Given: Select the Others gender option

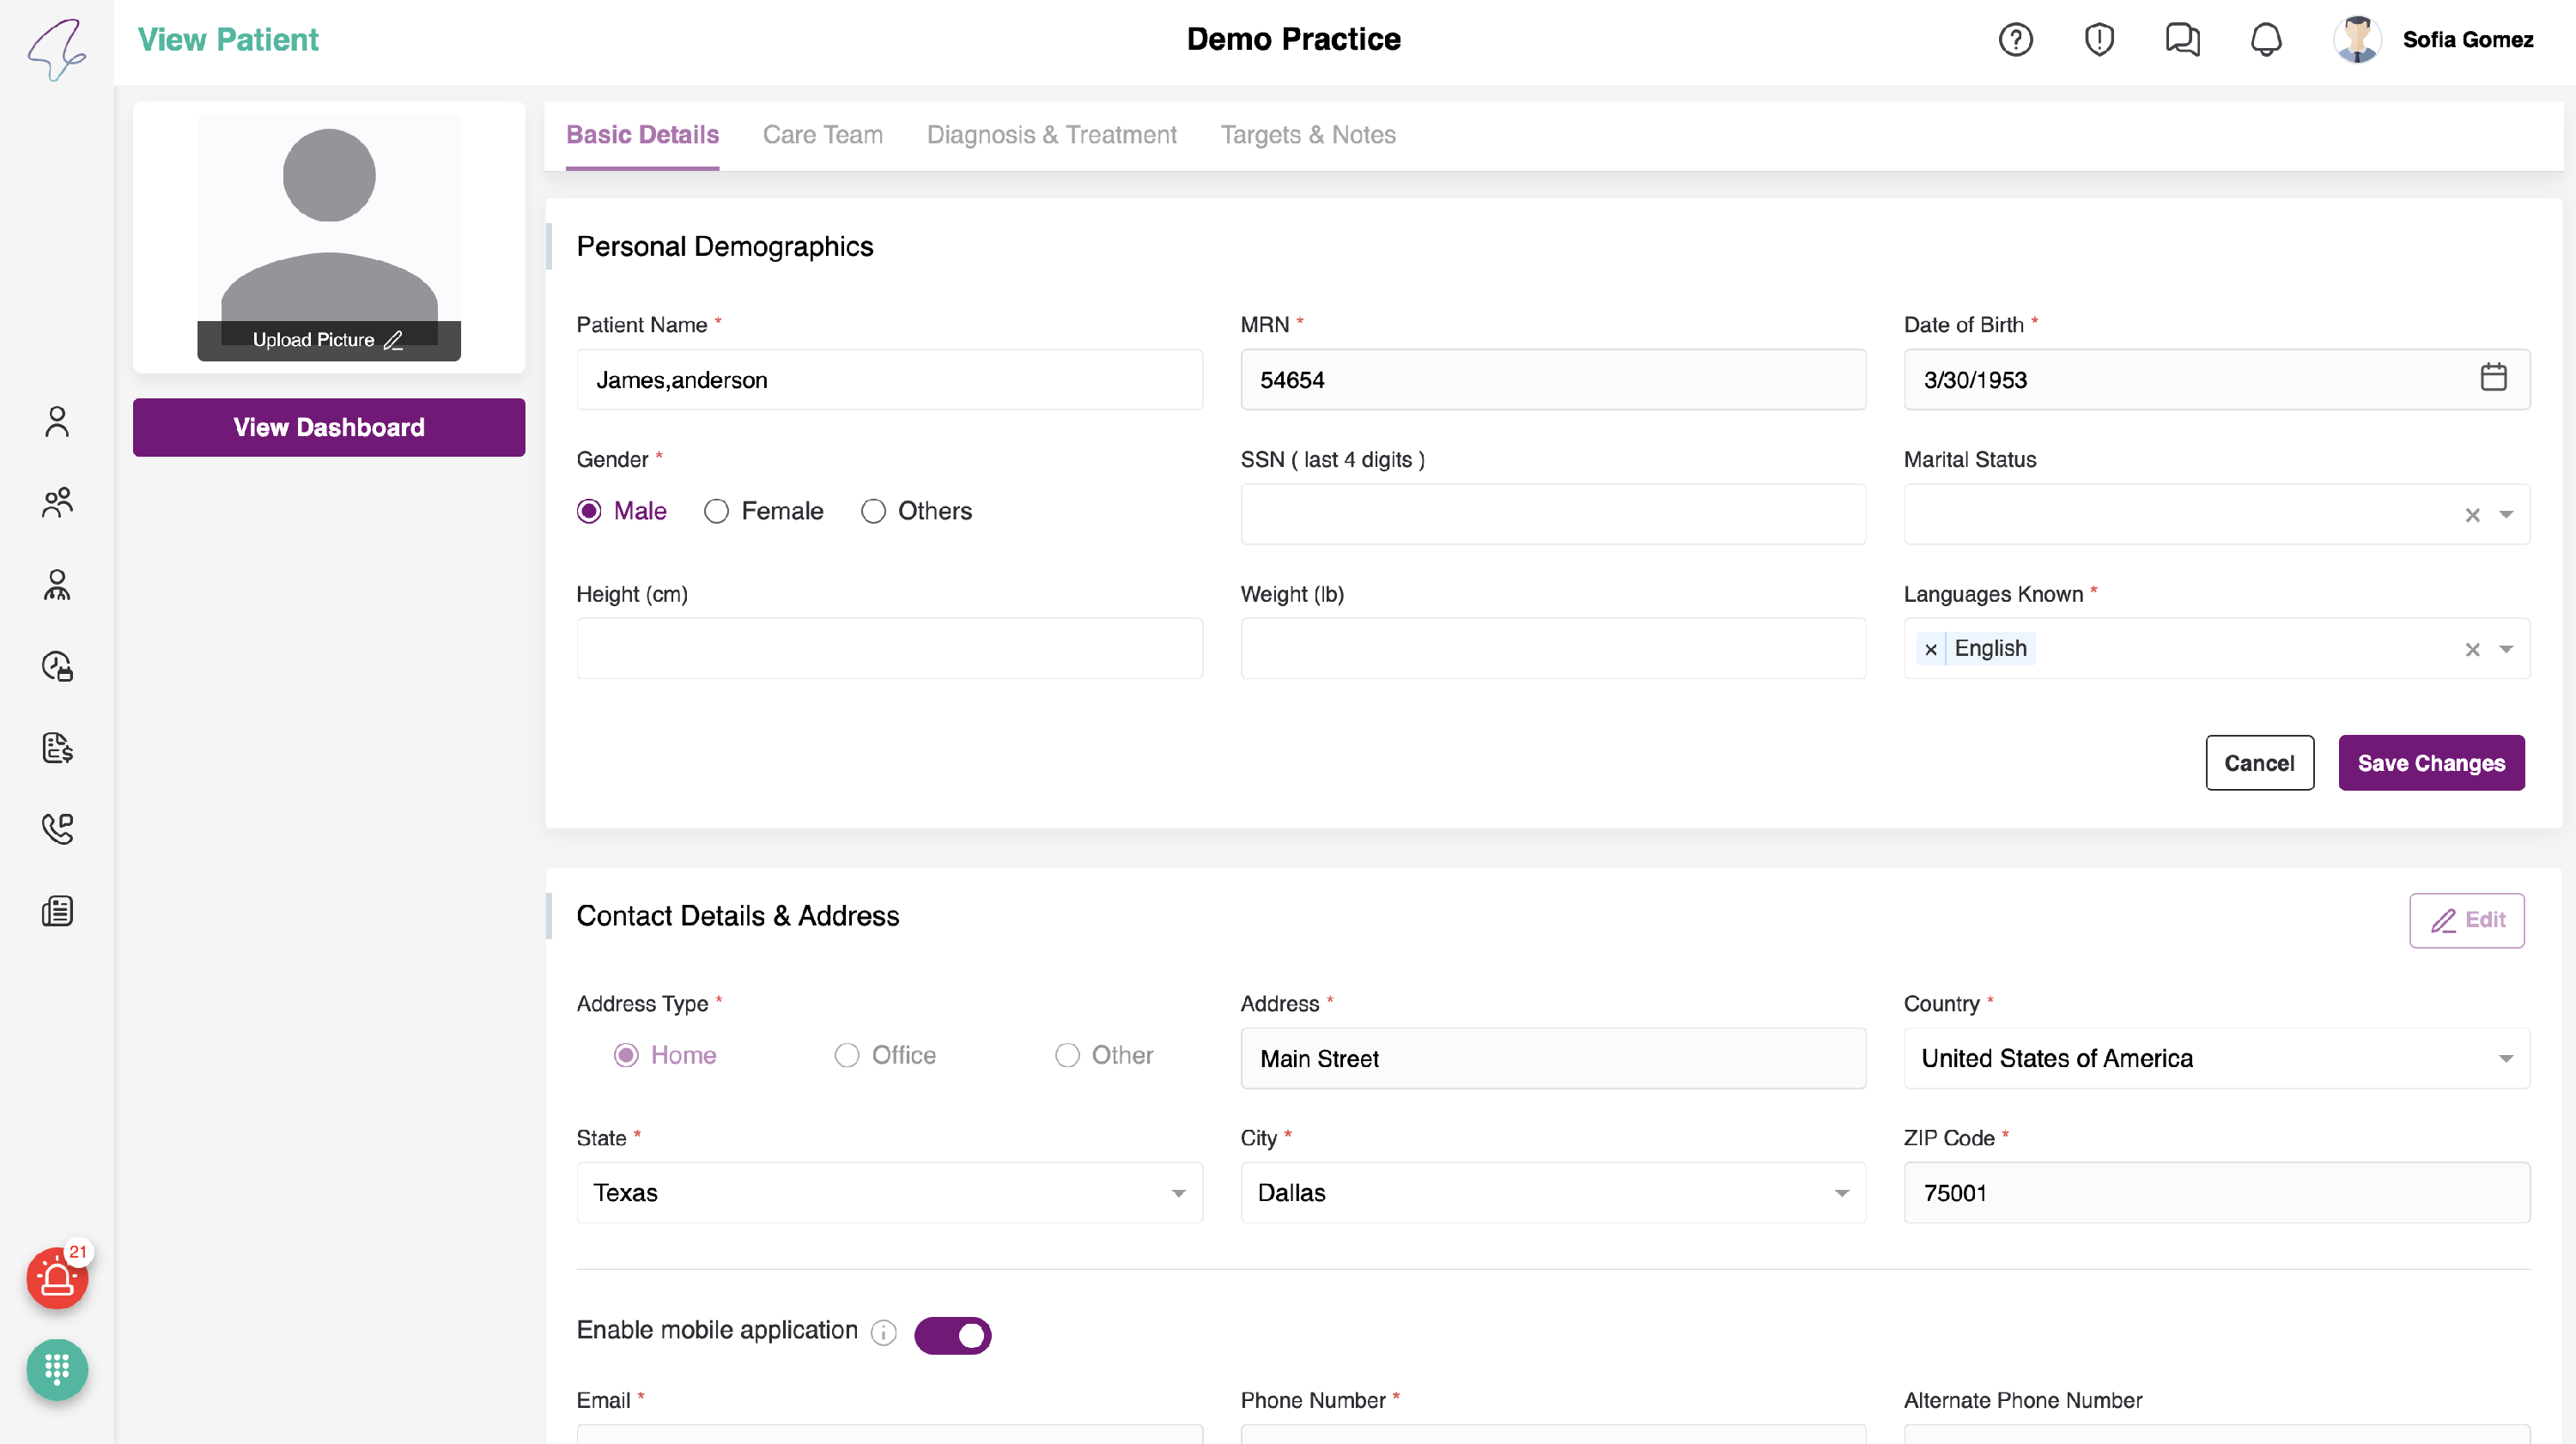Looking at the screenshot, I should [x=873, y=511].
